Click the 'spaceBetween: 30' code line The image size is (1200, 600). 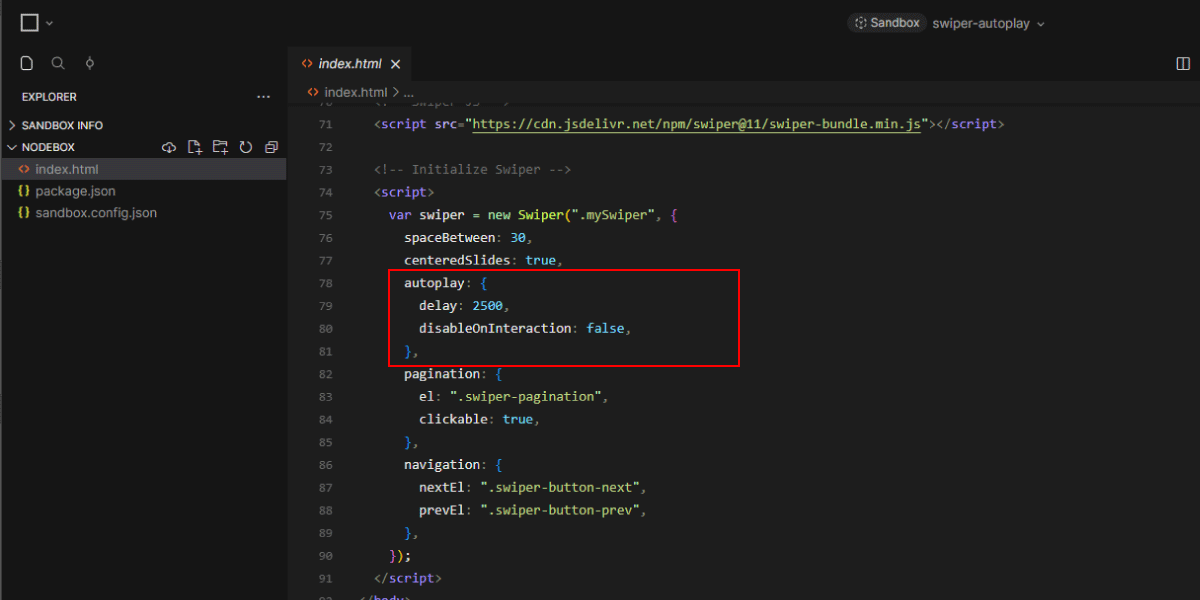468,238
